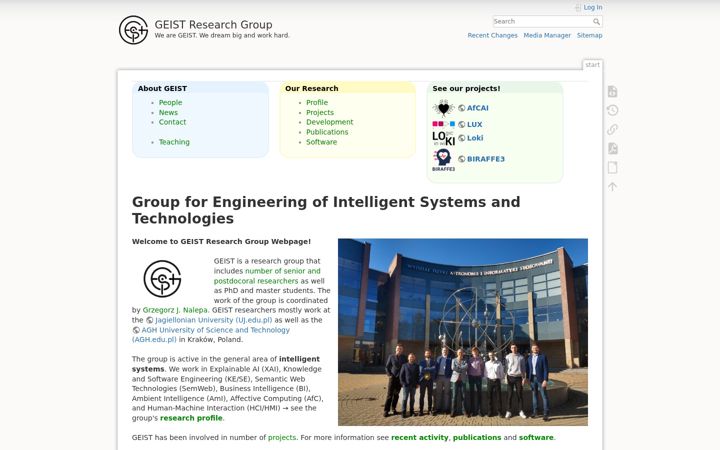Open the Teaching page

click(174, 142)
